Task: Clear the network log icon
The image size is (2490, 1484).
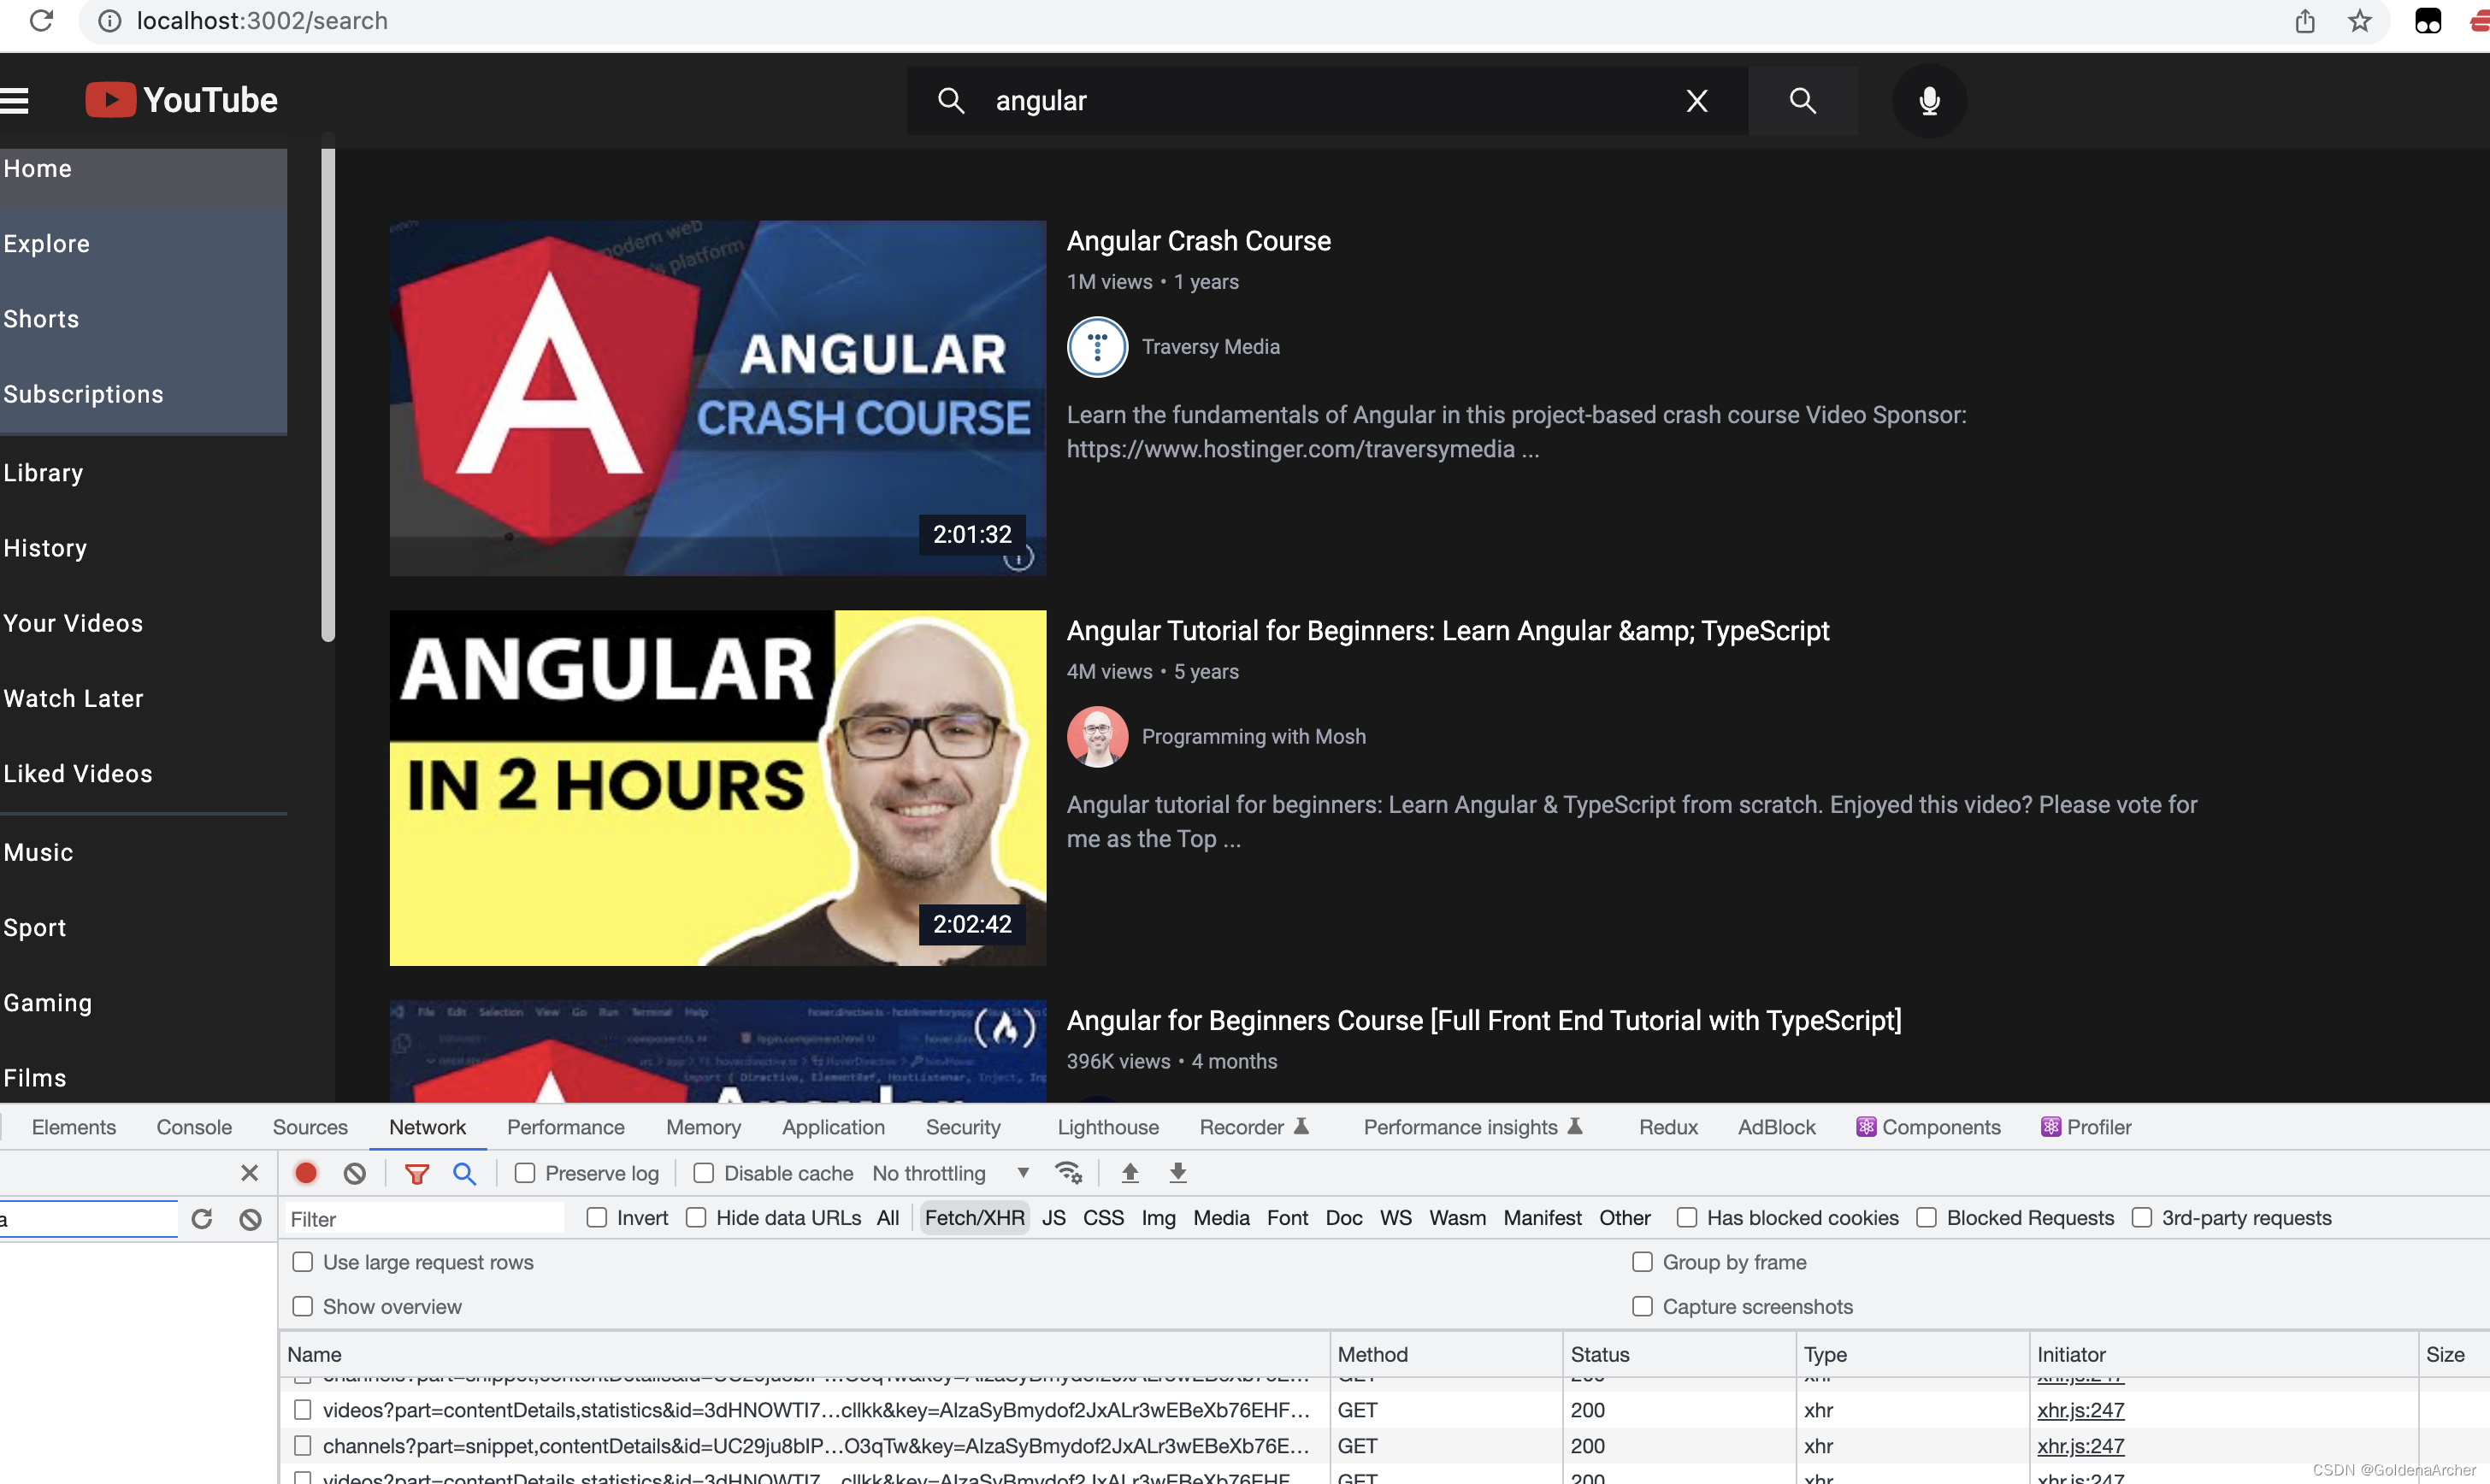Action: tap(355, 1173)
